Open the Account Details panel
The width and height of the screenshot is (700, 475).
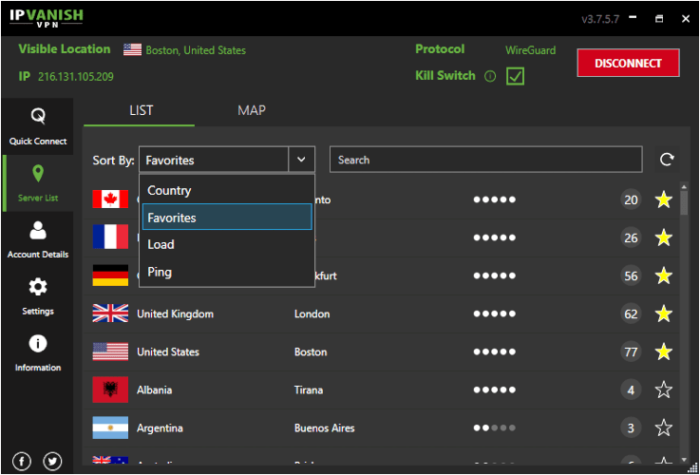[38, 240]
